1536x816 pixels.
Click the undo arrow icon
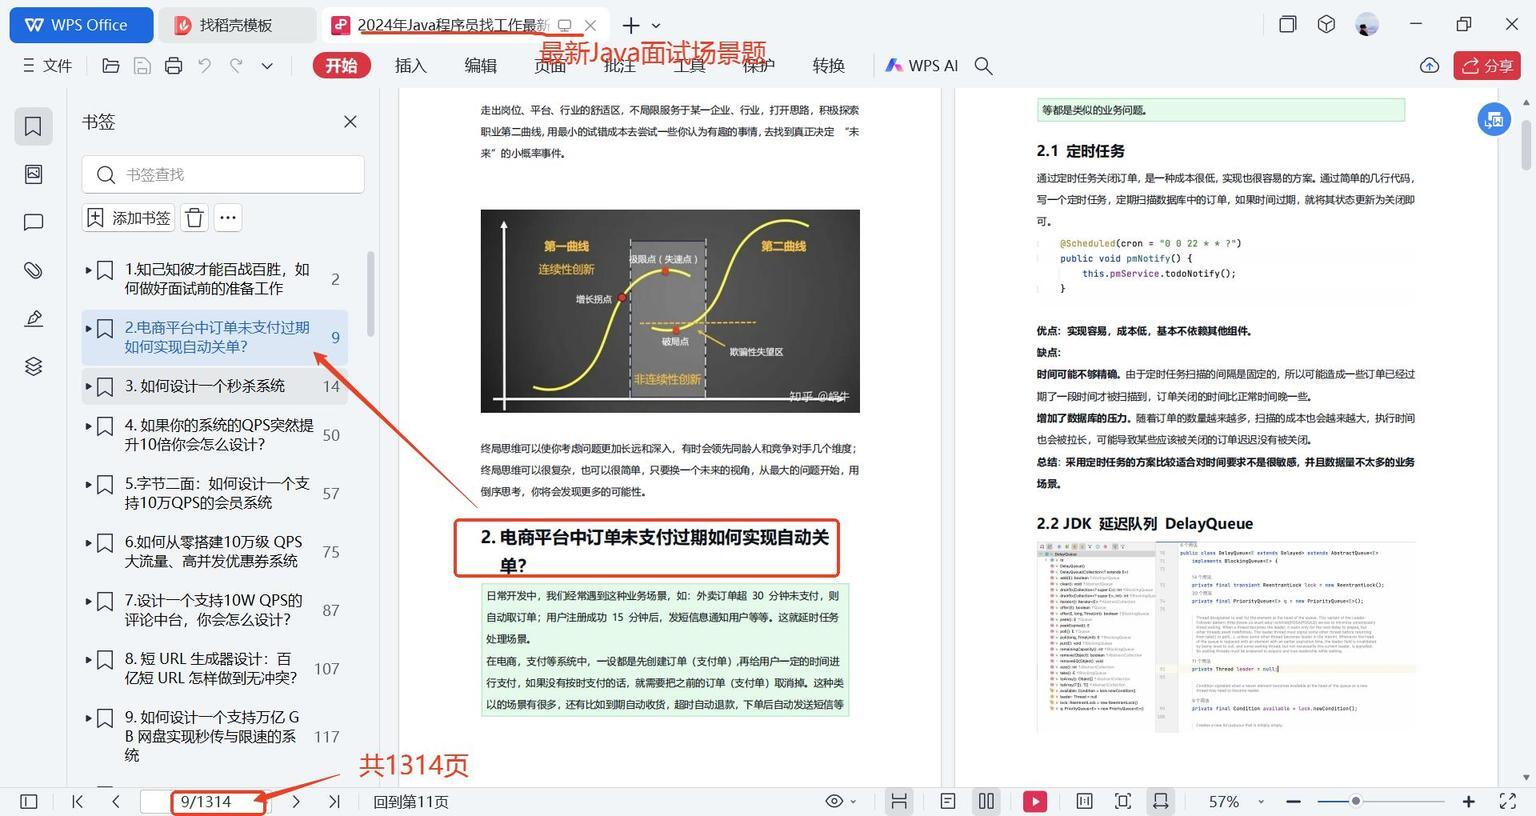point(205,66)
